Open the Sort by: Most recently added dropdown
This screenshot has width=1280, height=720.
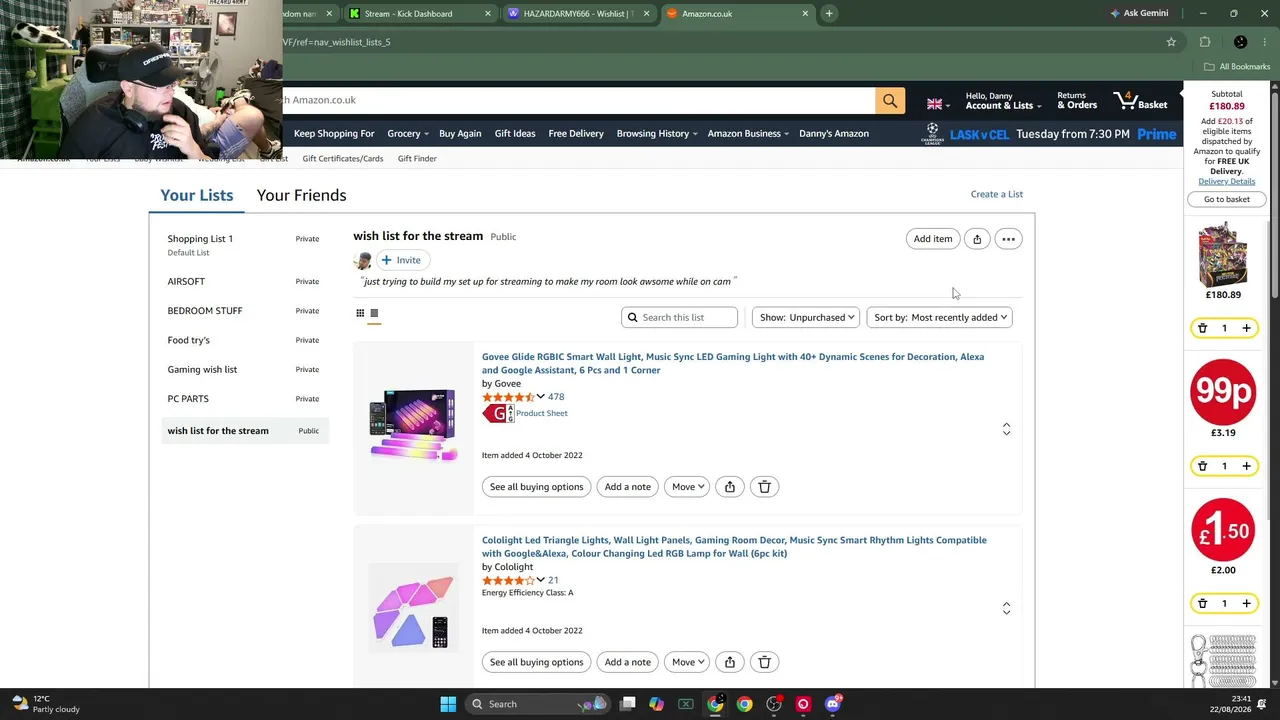(940, 317)
